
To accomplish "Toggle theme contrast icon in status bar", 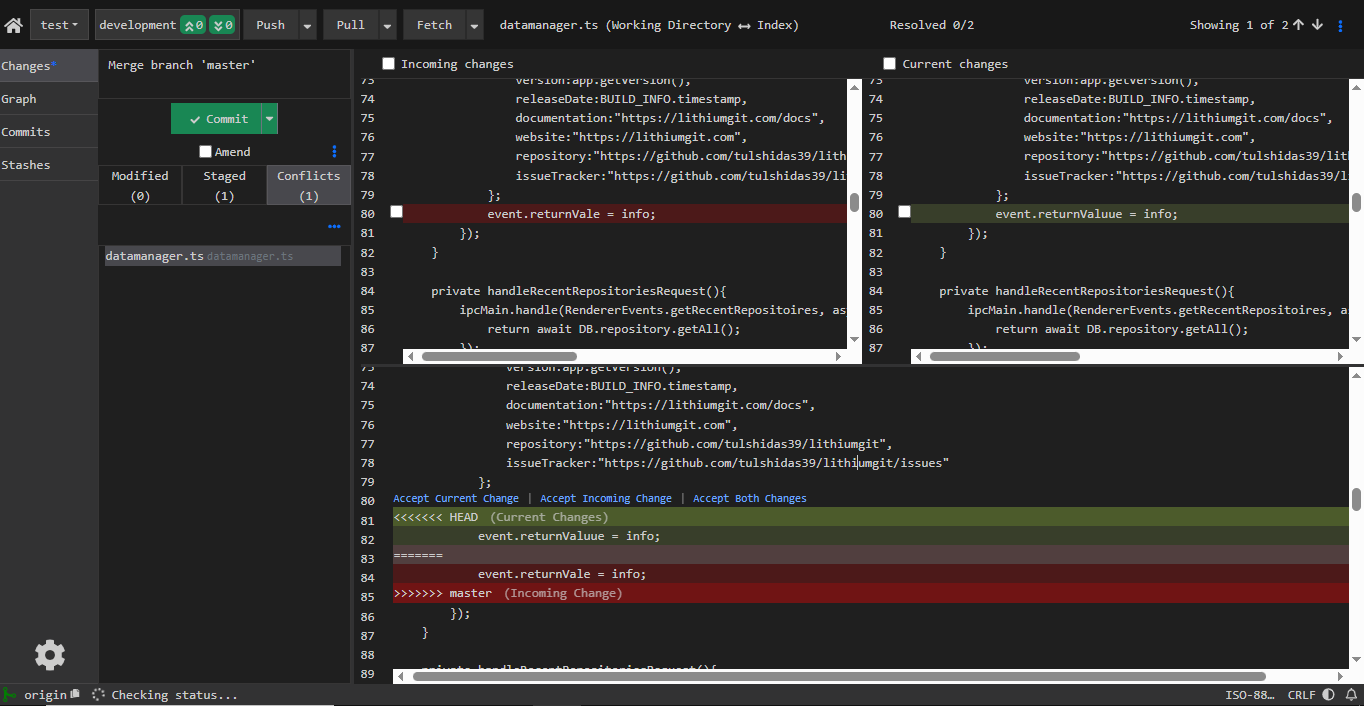I will coord(1328,694).
